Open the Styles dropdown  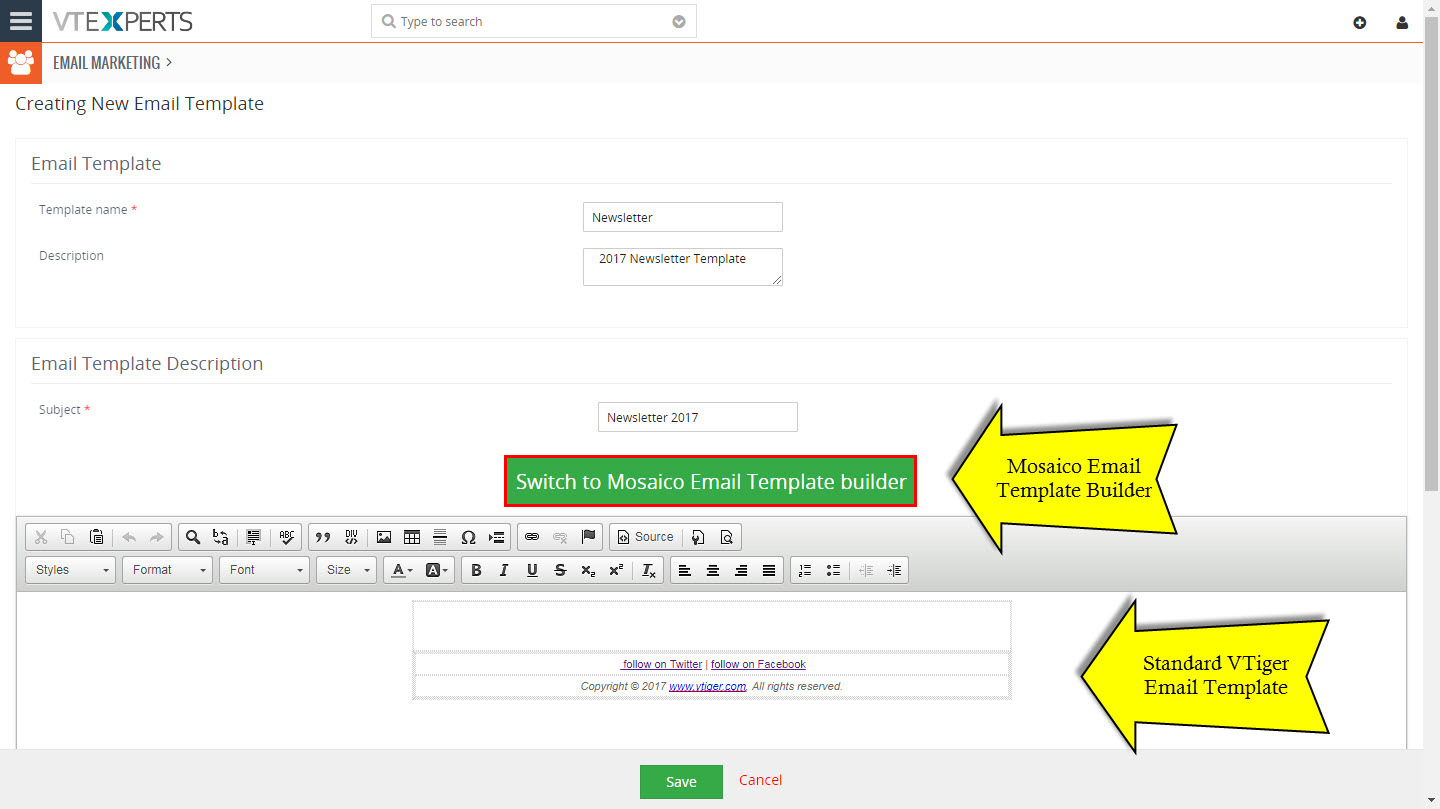[x=71, y=570]
